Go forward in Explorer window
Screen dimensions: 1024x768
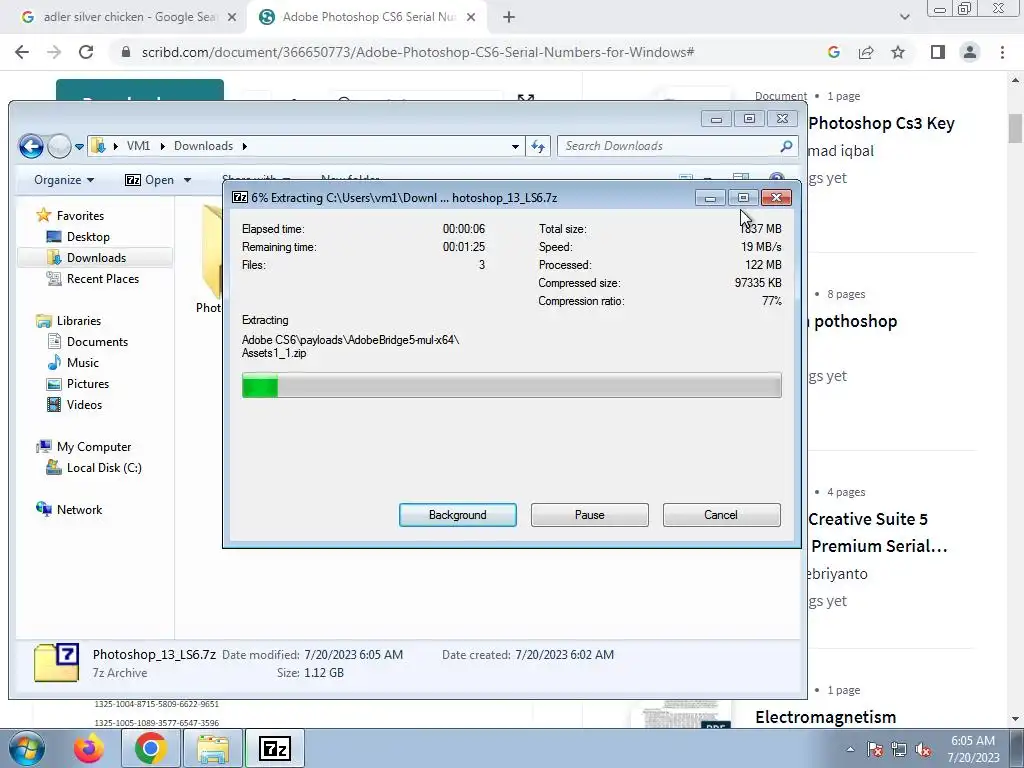tap(59, 146)
